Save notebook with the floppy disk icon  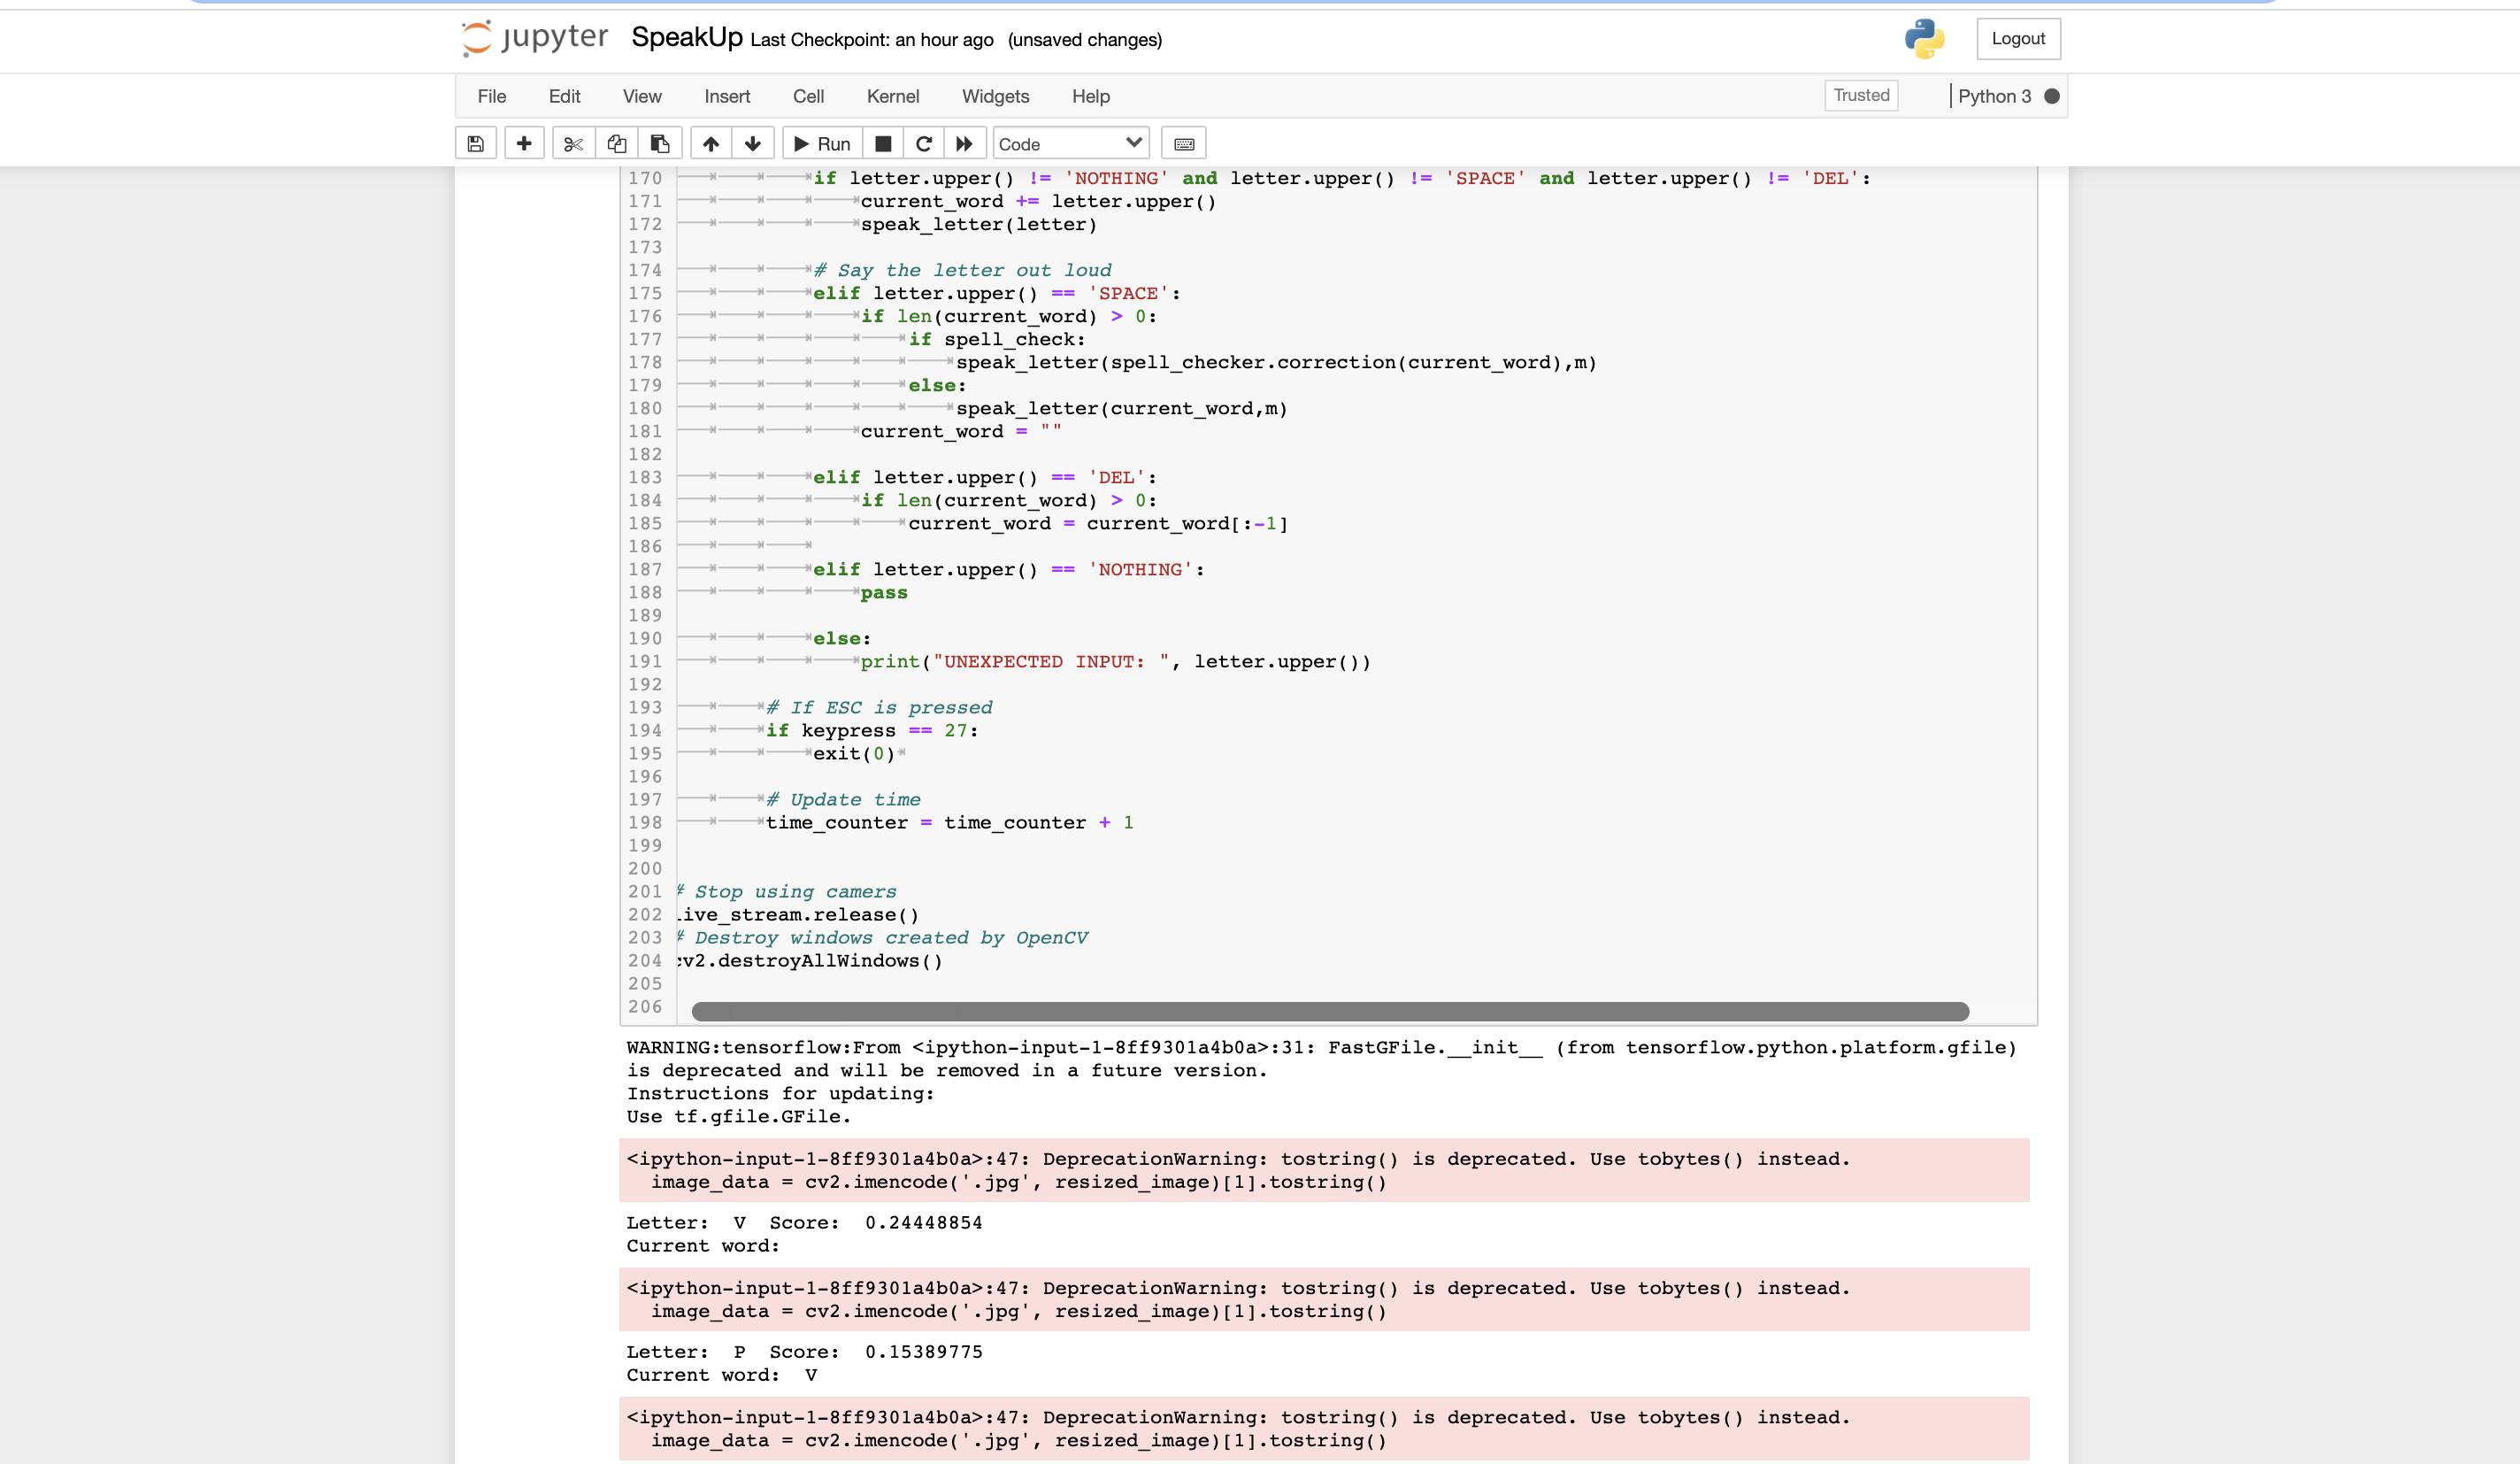[476, 144]
